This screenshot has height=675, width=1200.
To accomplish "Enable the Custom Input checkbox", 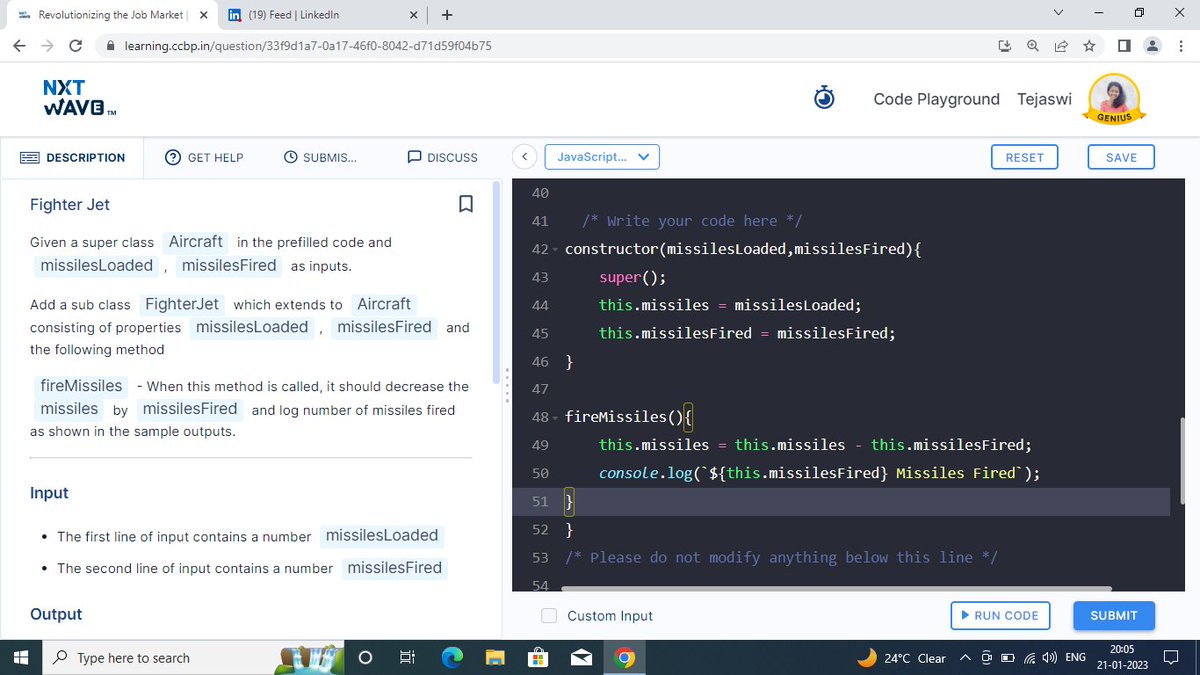I will pos(549,616).
